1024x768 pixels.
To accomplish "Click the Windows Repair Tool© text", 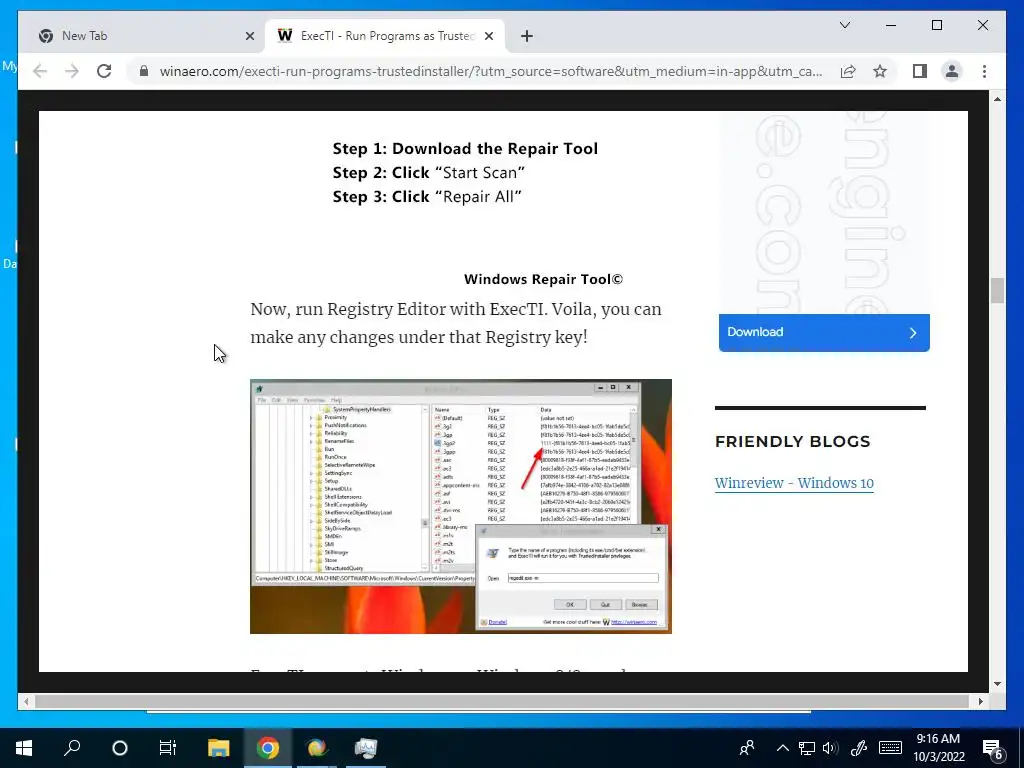I will tap(543, 280).
